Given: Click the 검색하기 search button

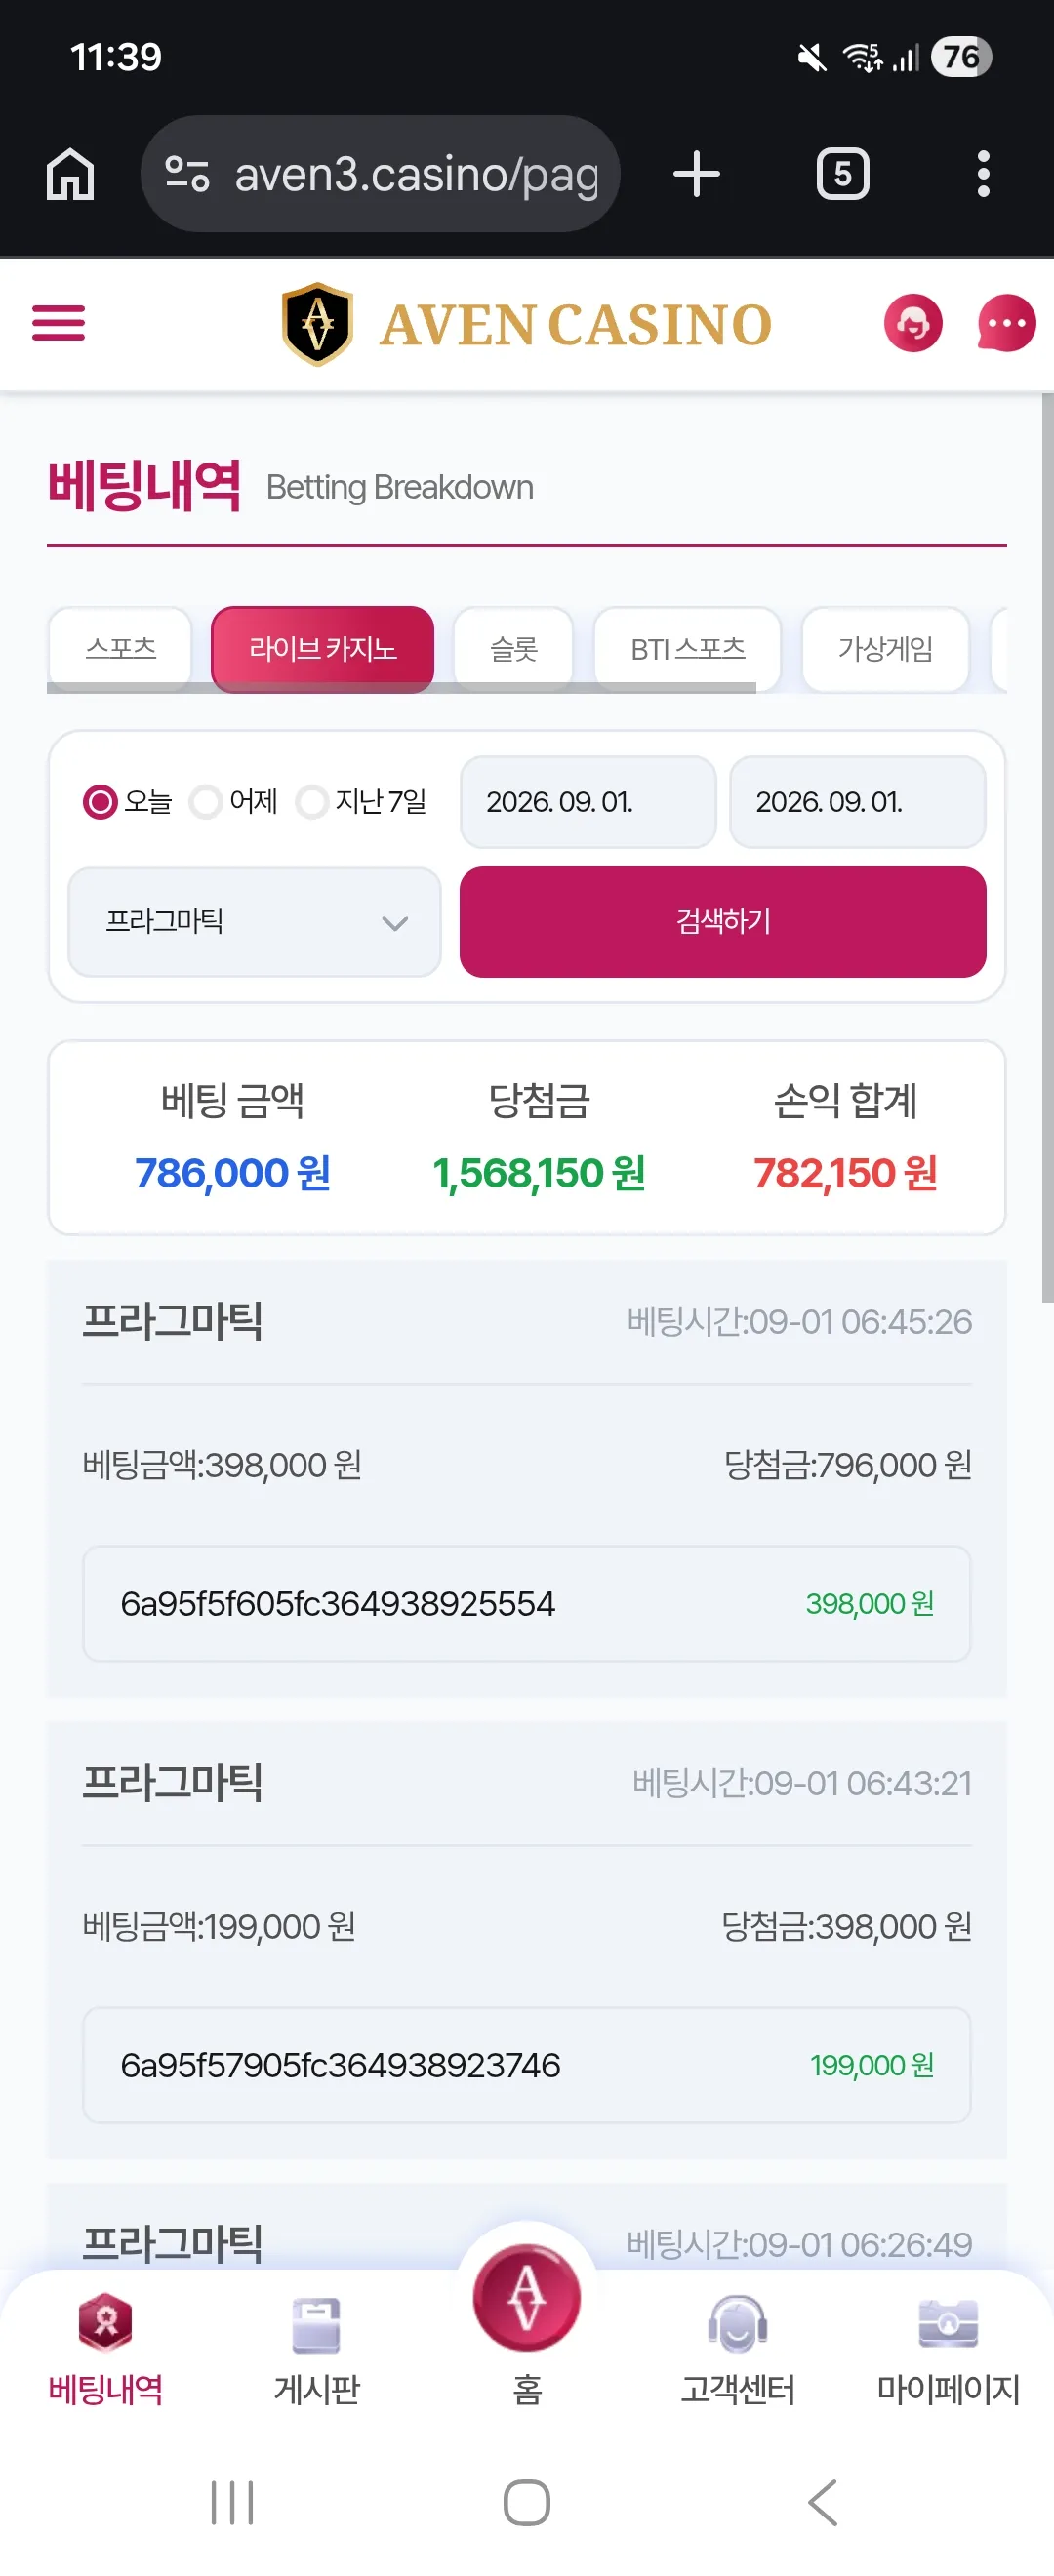Looking at the screenshot, I should tap(723, 922).
